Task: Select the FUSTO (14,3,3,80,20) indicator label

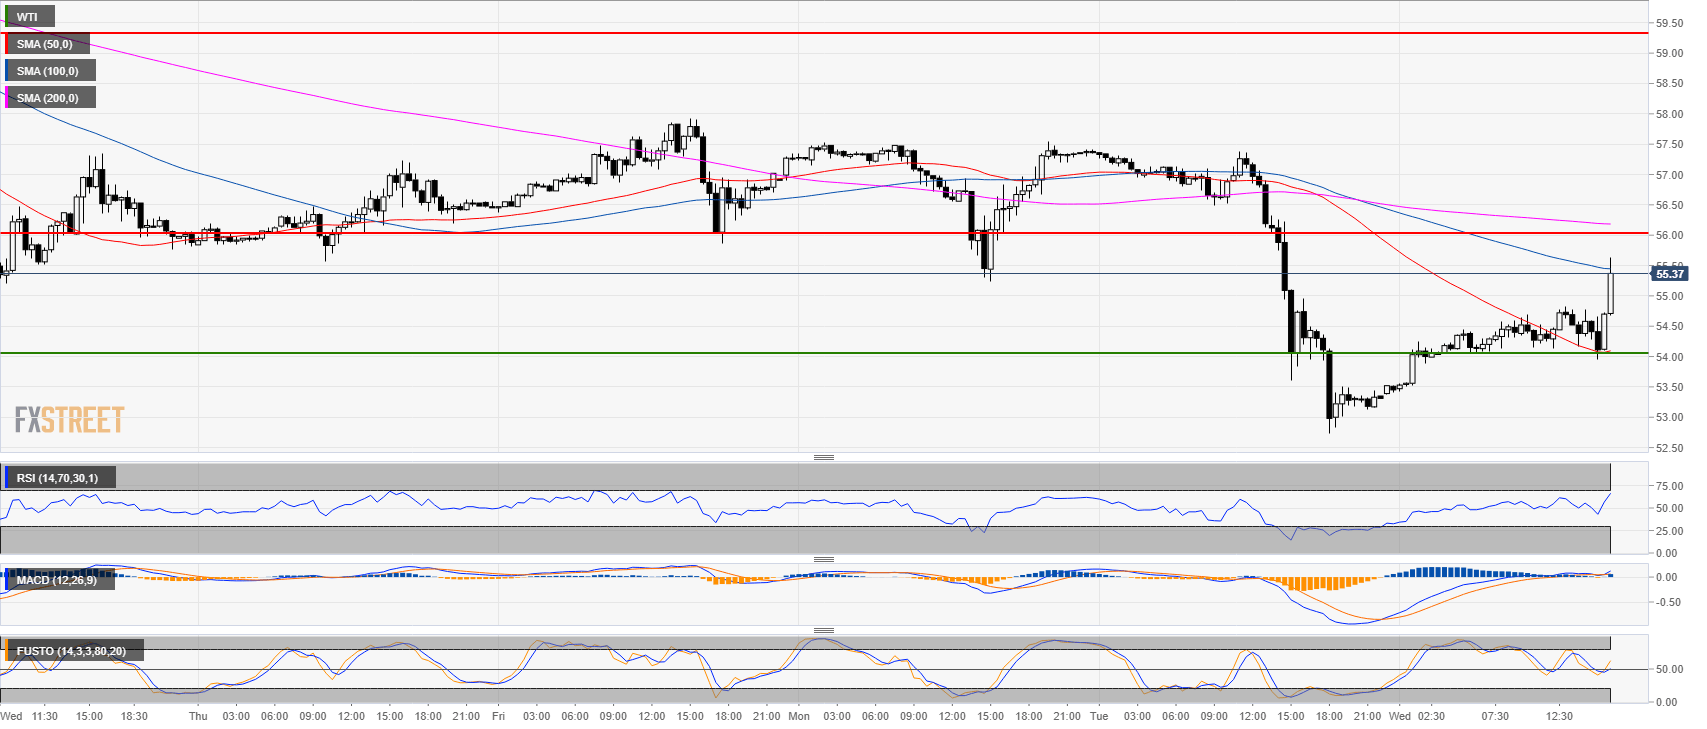Action: (x=70, y=651)
